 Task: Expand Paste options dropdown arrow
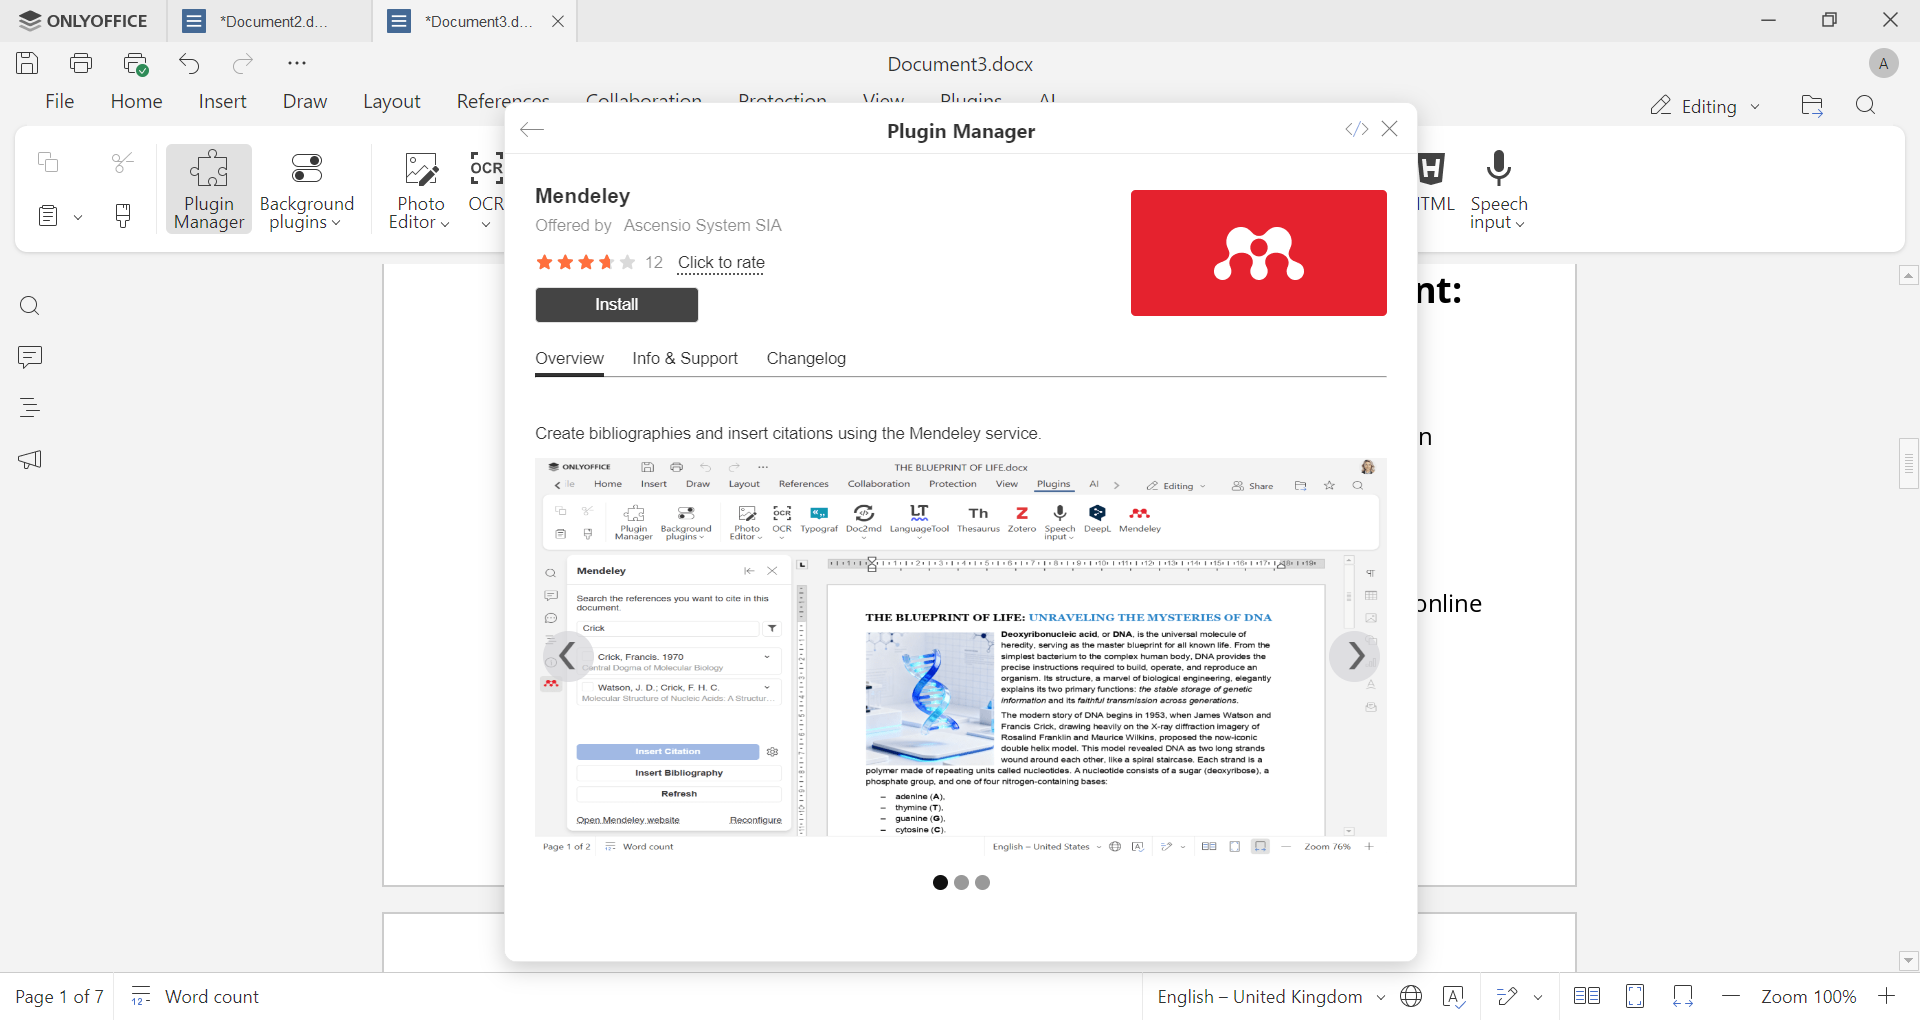pos(78,217)
